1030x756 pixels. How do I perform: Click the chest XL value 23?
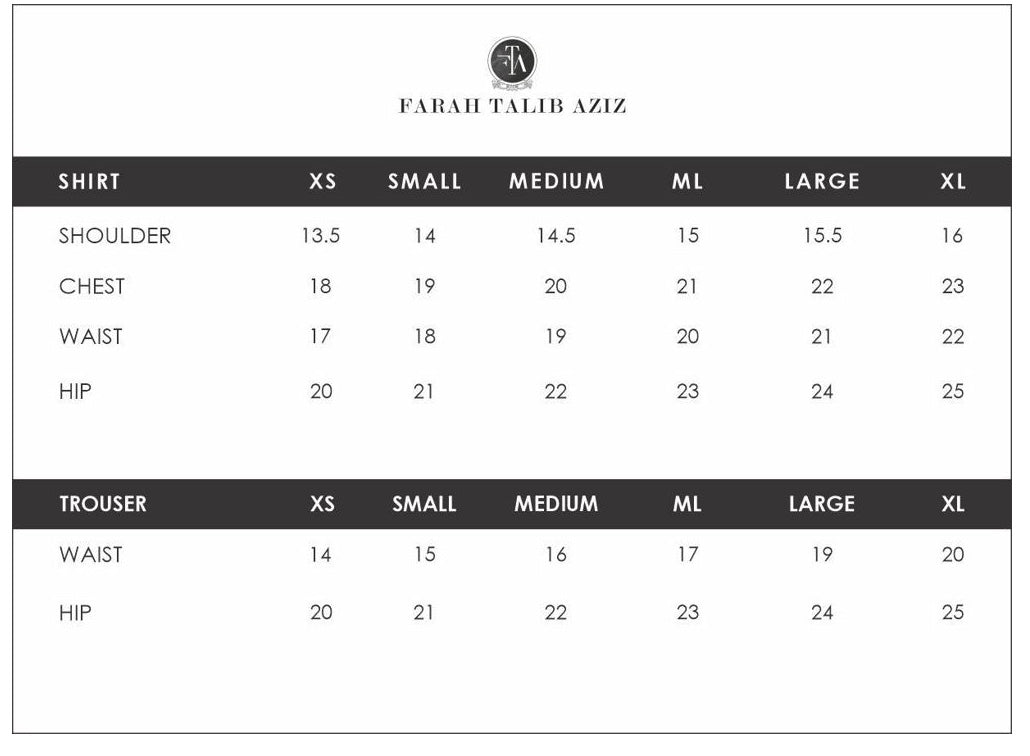953,287
